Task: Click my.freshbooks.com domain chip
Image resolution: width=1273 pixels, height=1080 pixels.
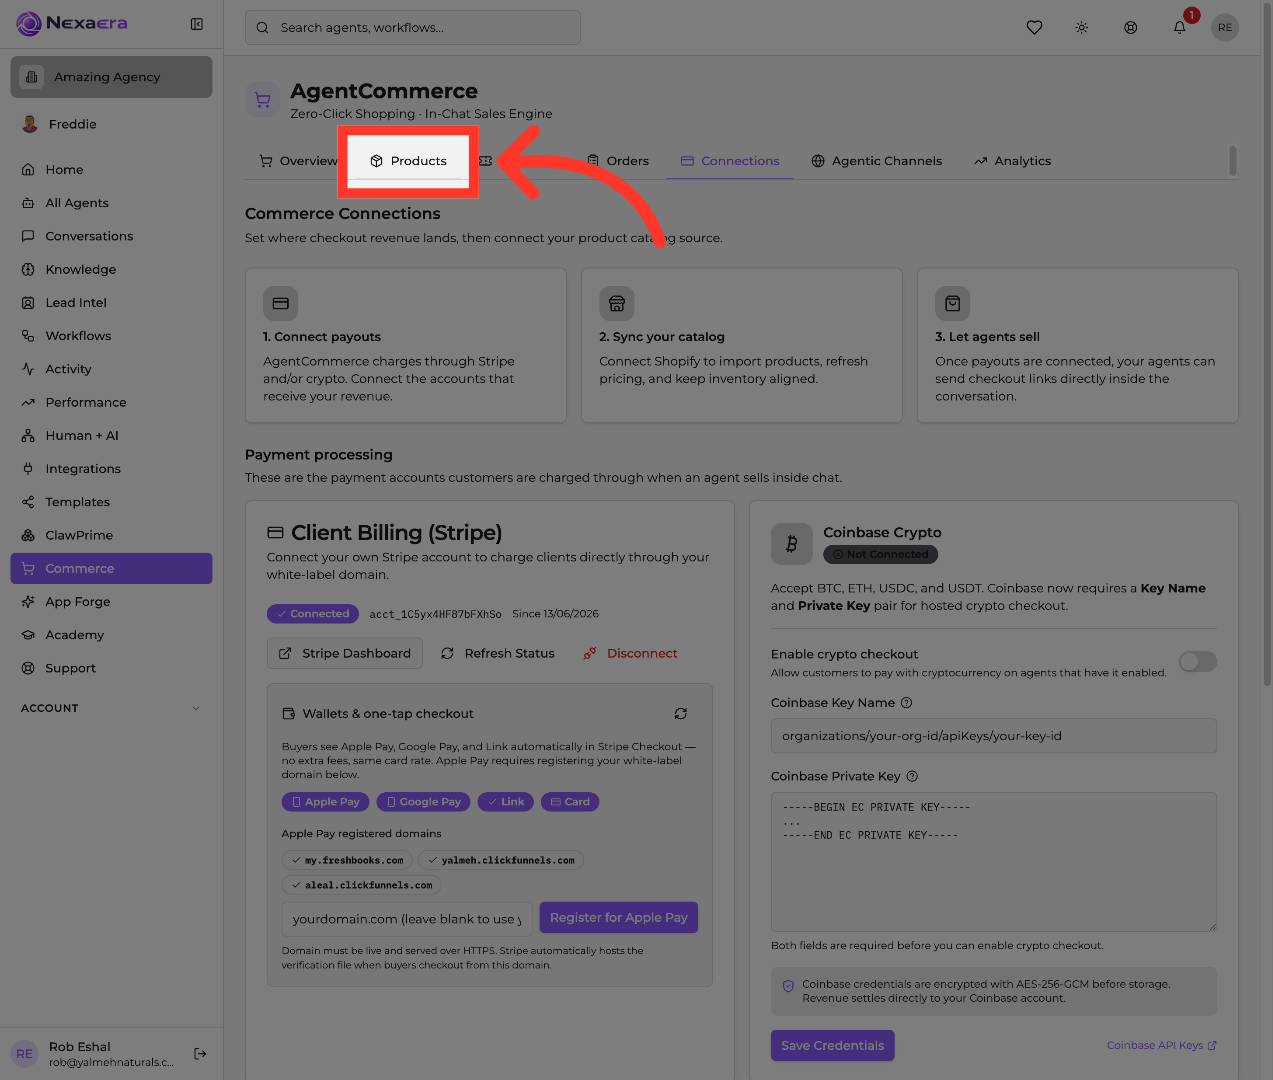Action: 347,860
